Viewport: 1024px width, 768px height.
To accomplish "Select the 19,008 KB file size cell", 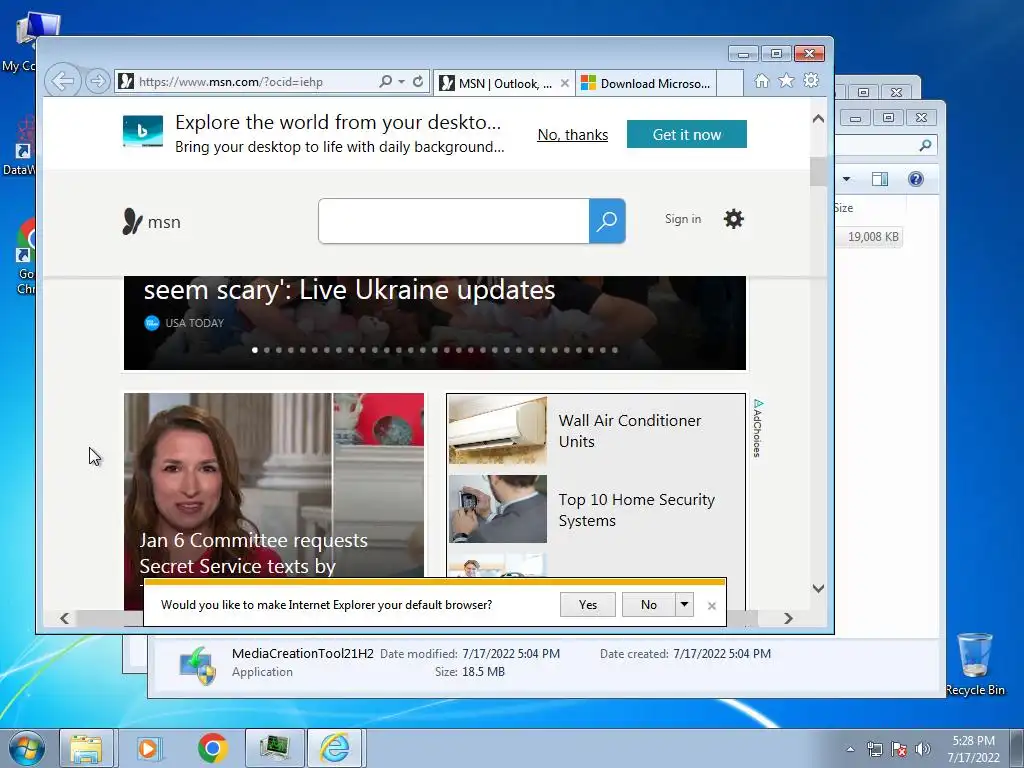I will click(x=872, y=236).
